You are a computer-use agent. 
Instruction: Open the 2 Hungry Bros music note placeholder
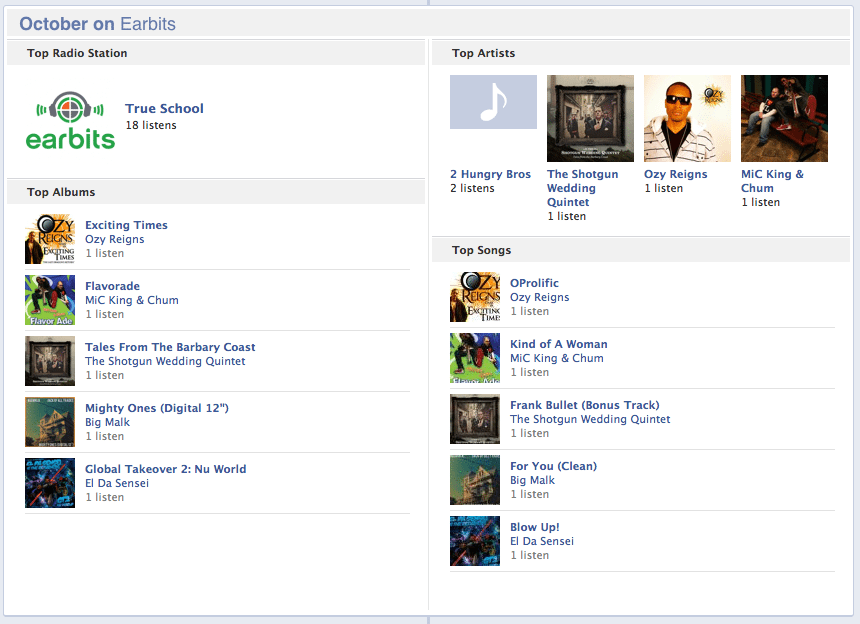[493, 102]
